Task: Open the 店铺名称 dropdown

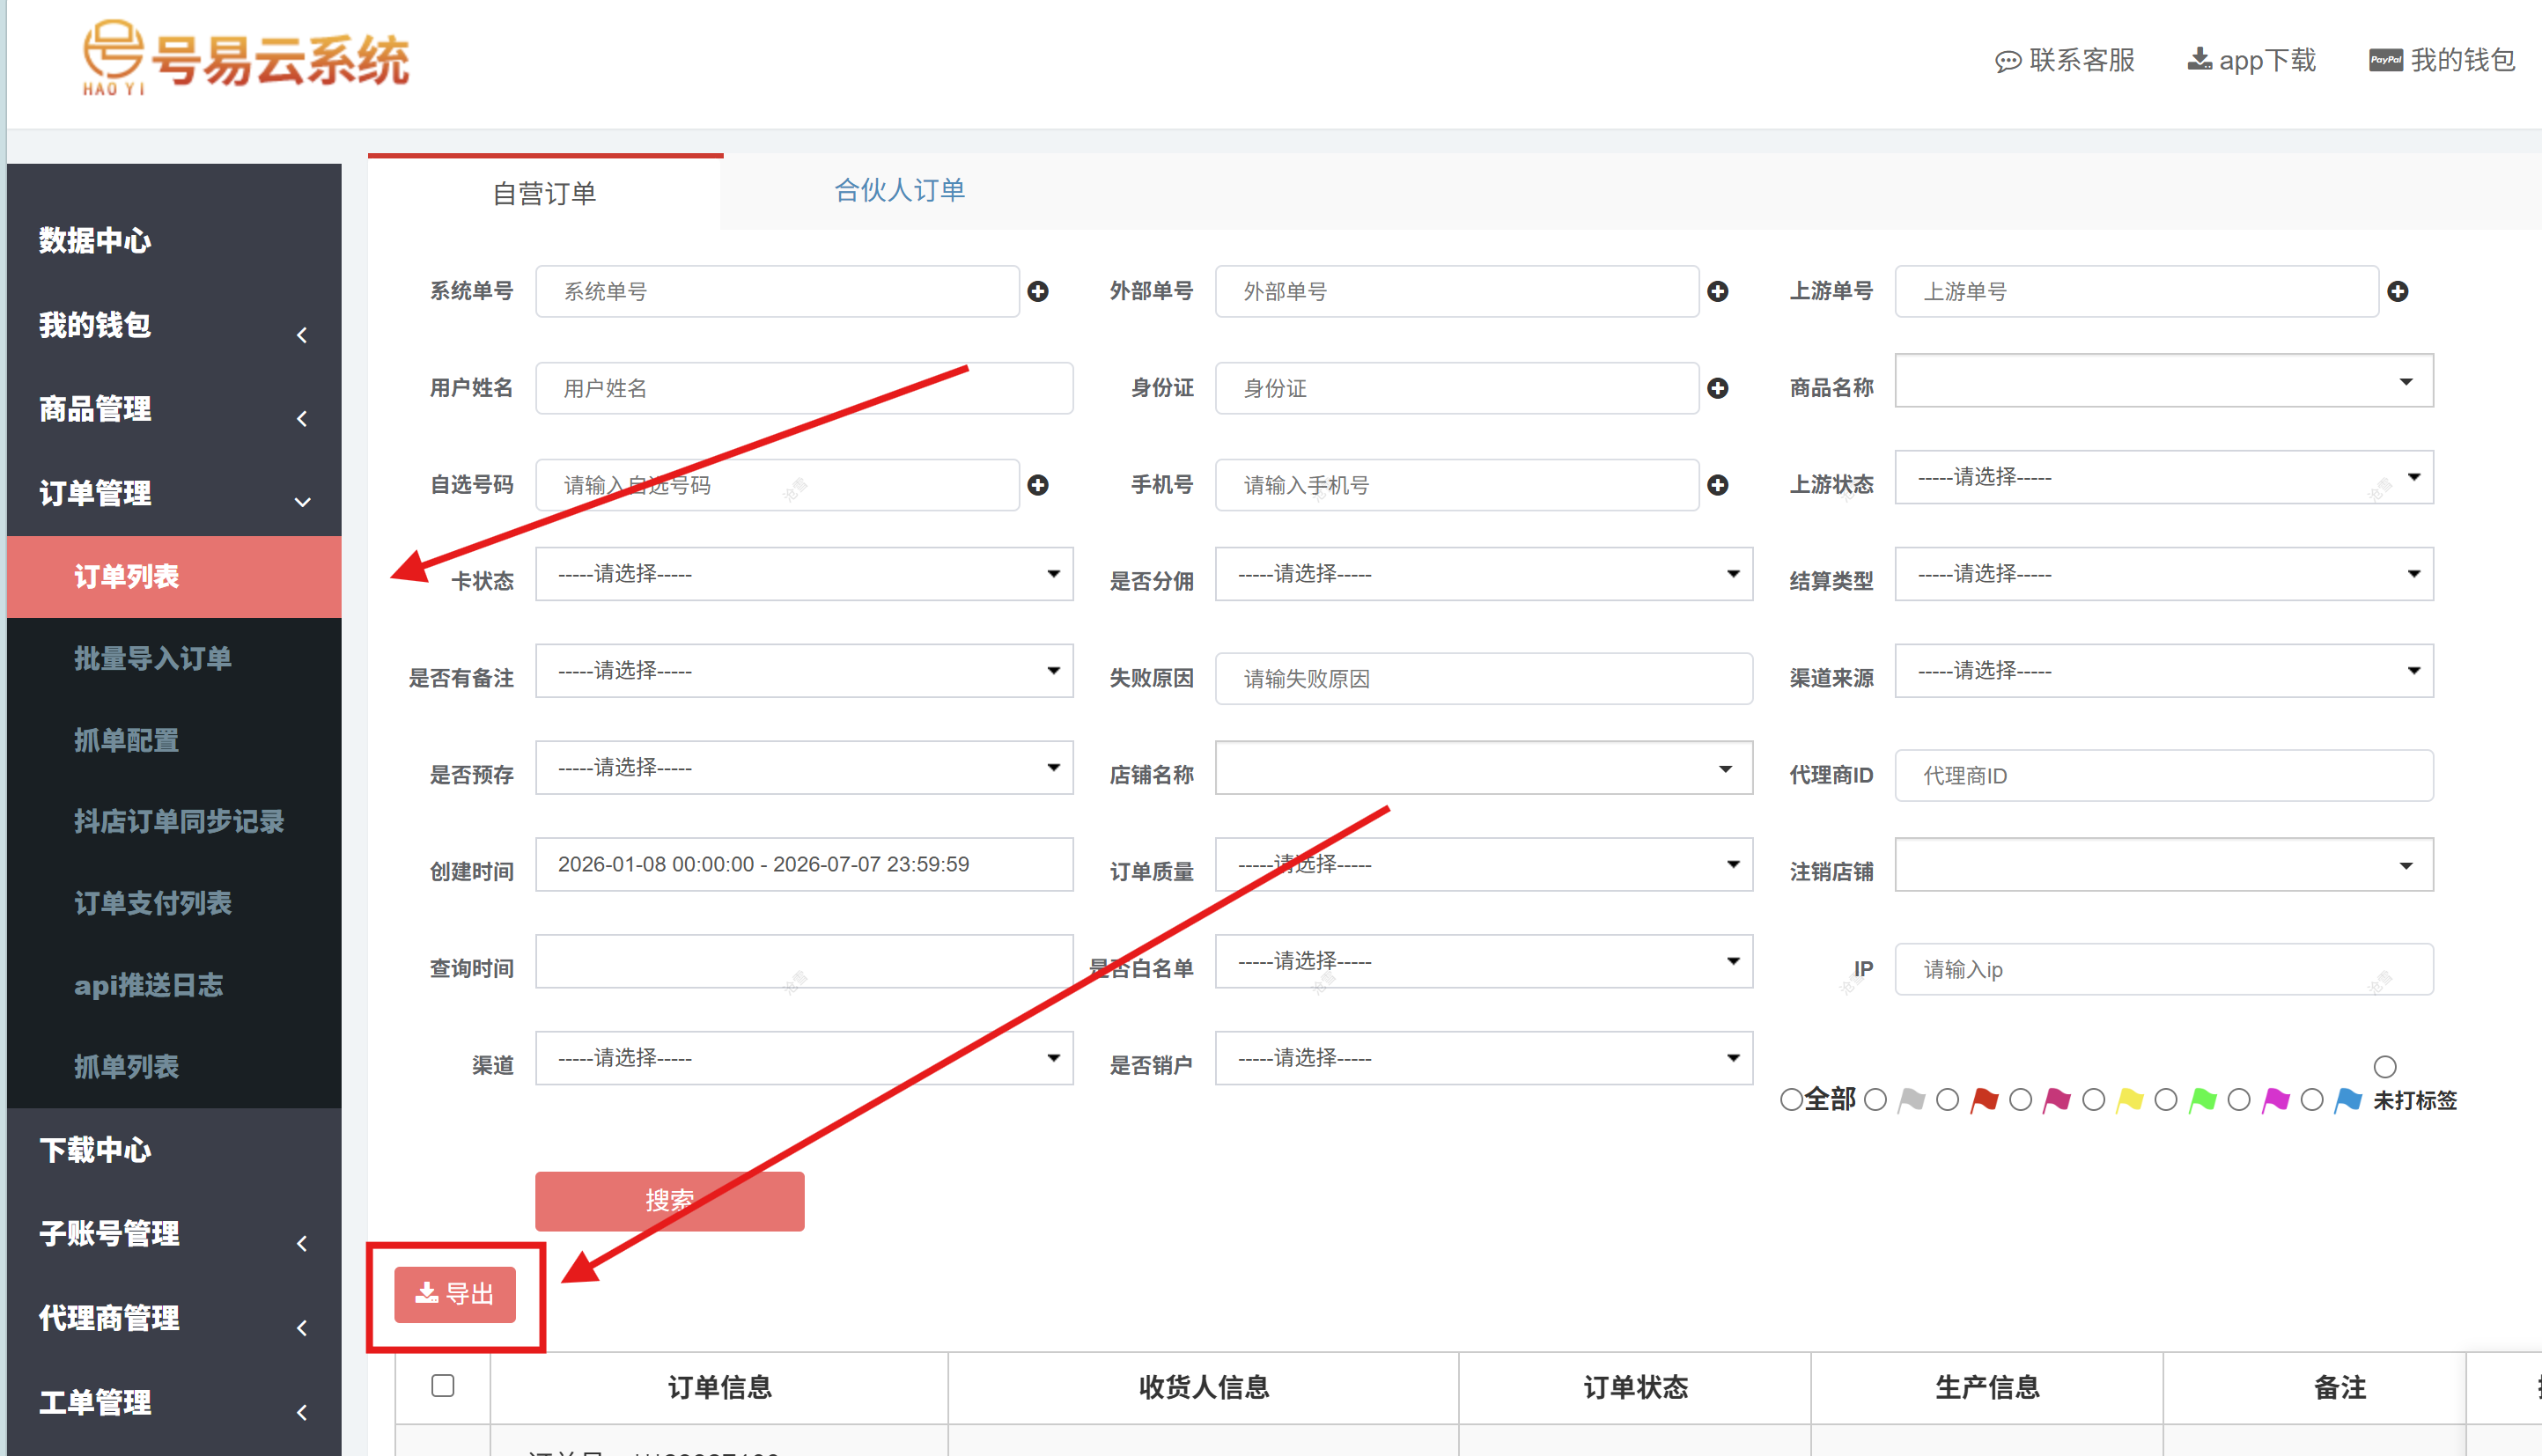Action: click(1484, 768)
